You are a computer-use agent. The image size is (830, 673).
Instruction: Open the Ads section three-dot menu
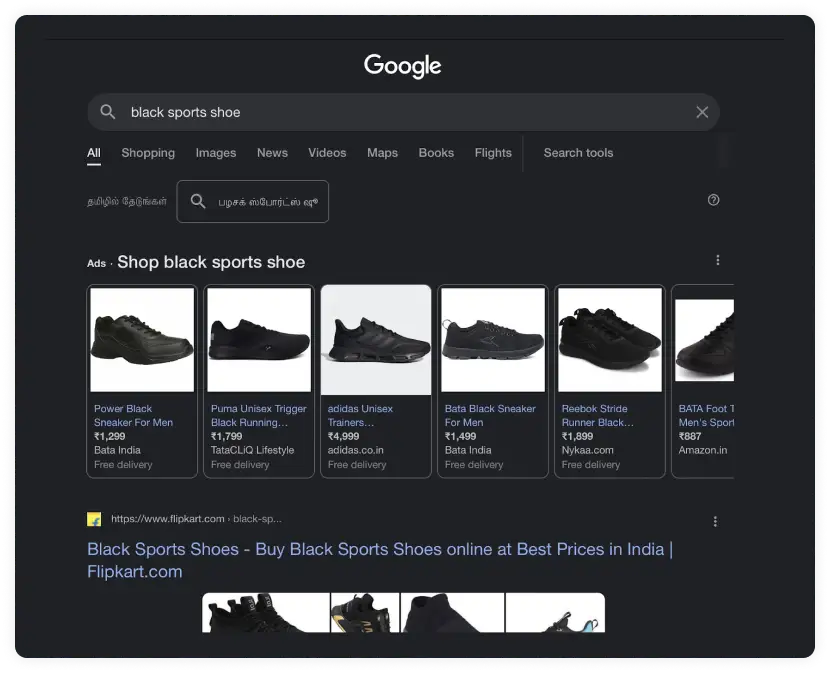pos(717,260)
